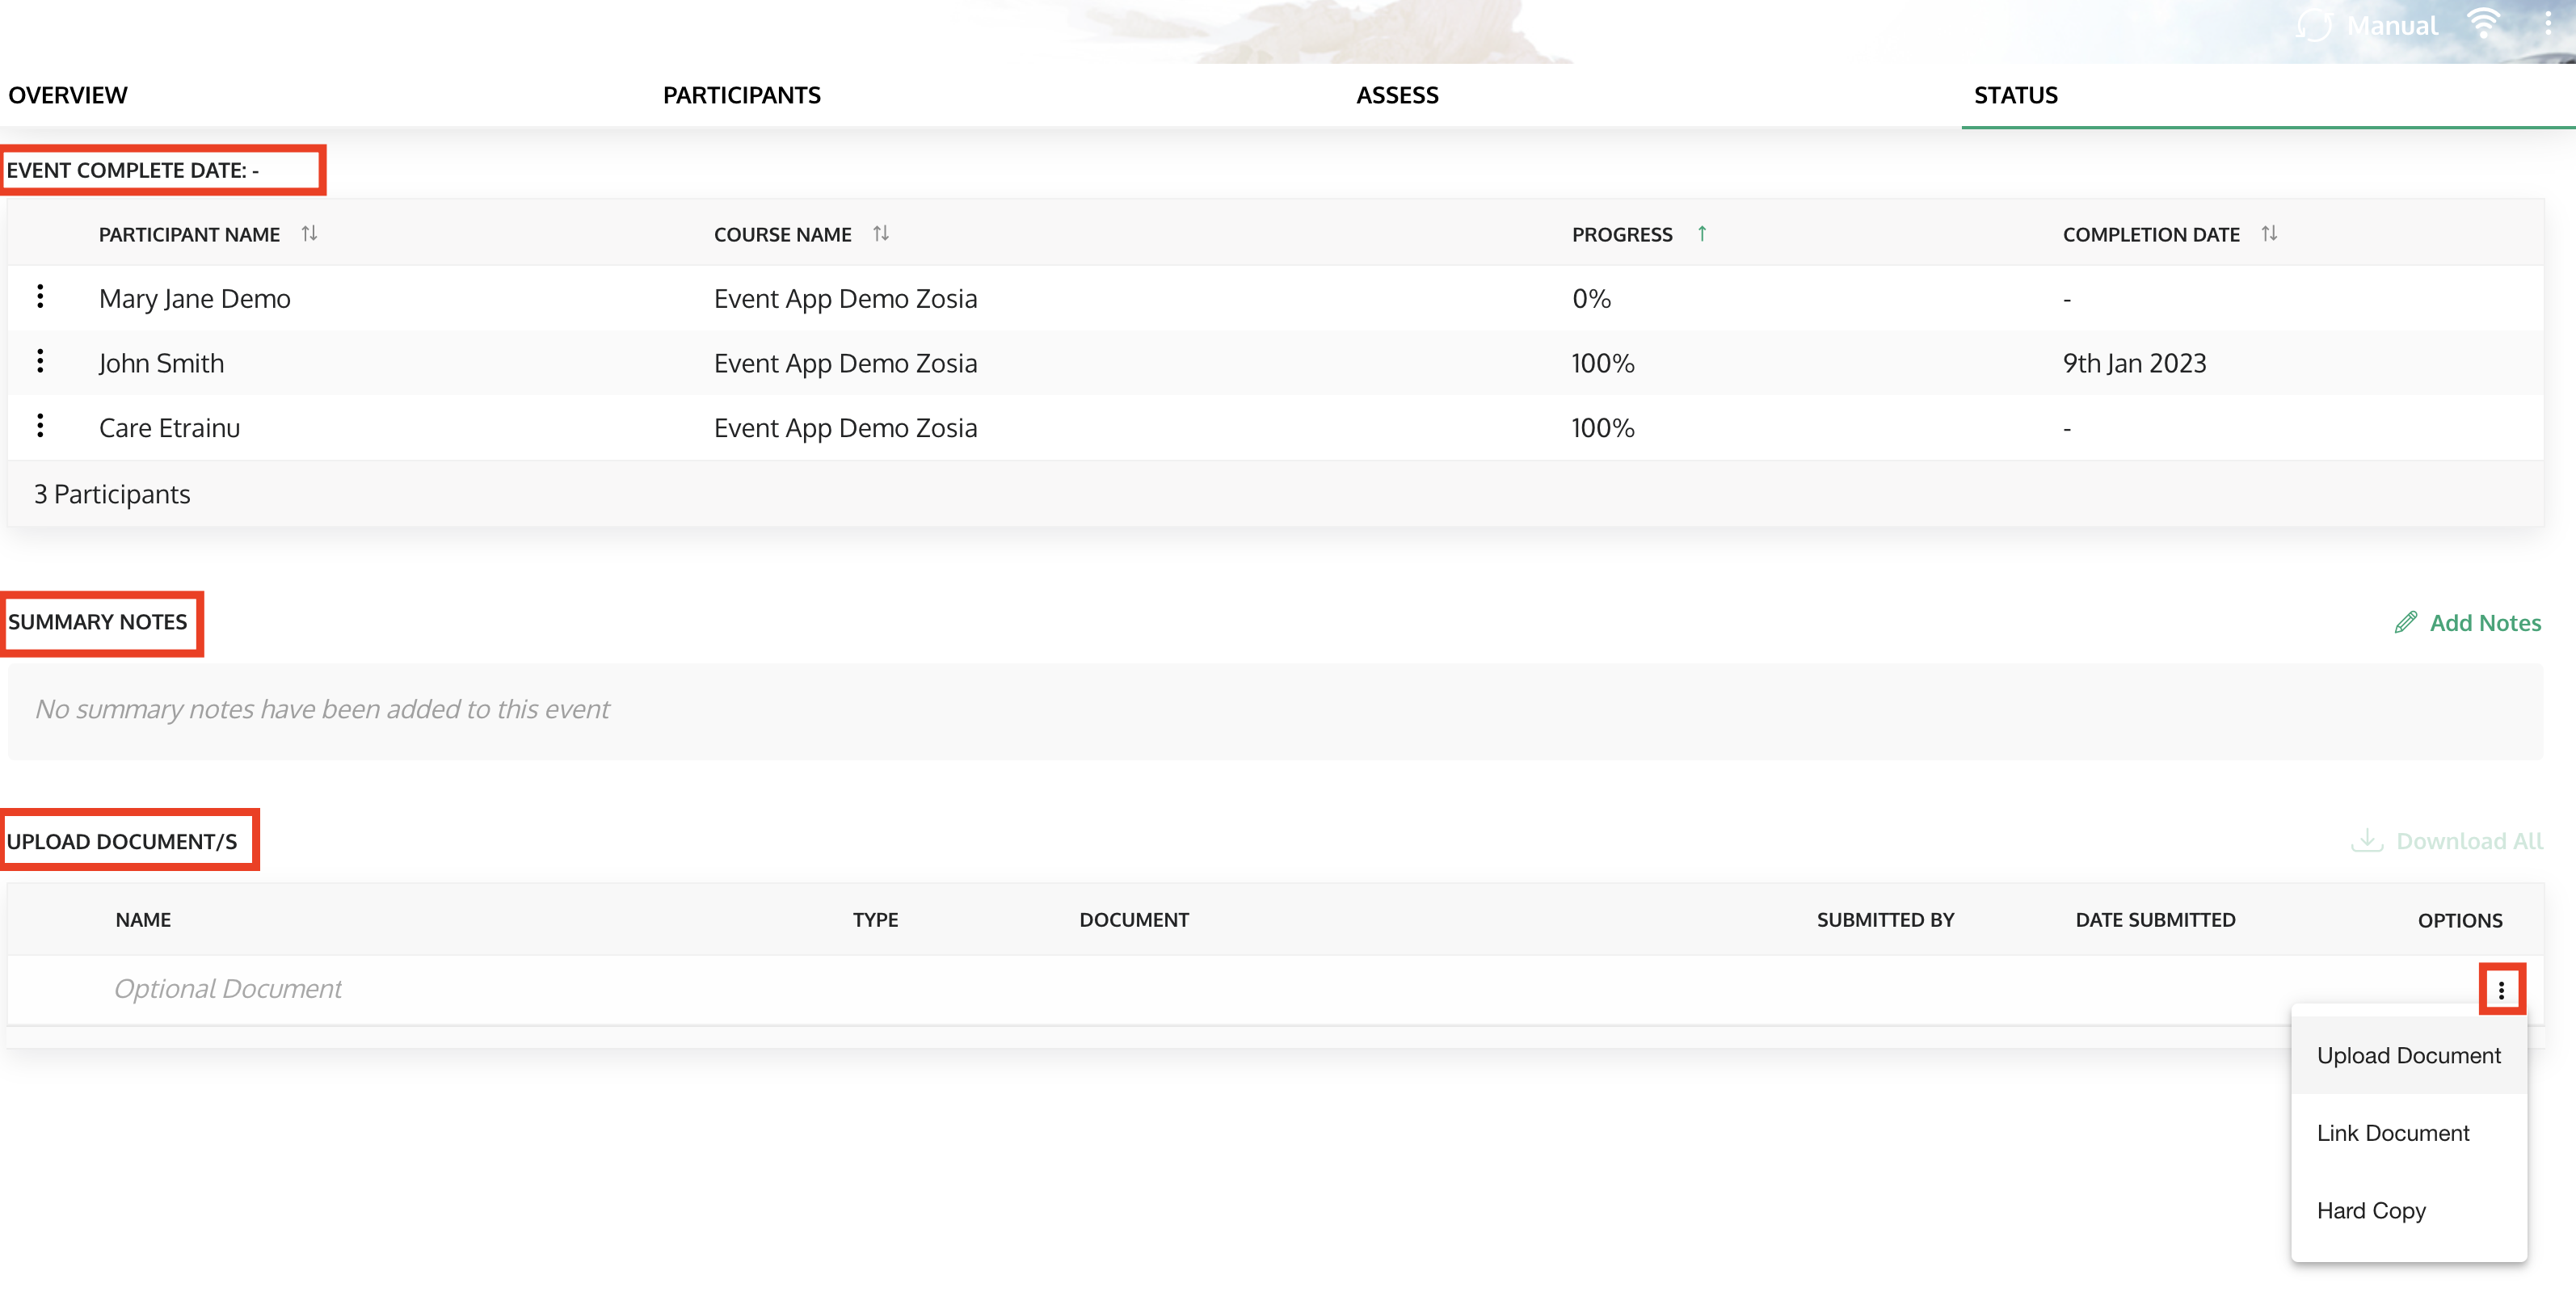Sort table by Completion Date
The image size is (2576, 1296).
2269,234
